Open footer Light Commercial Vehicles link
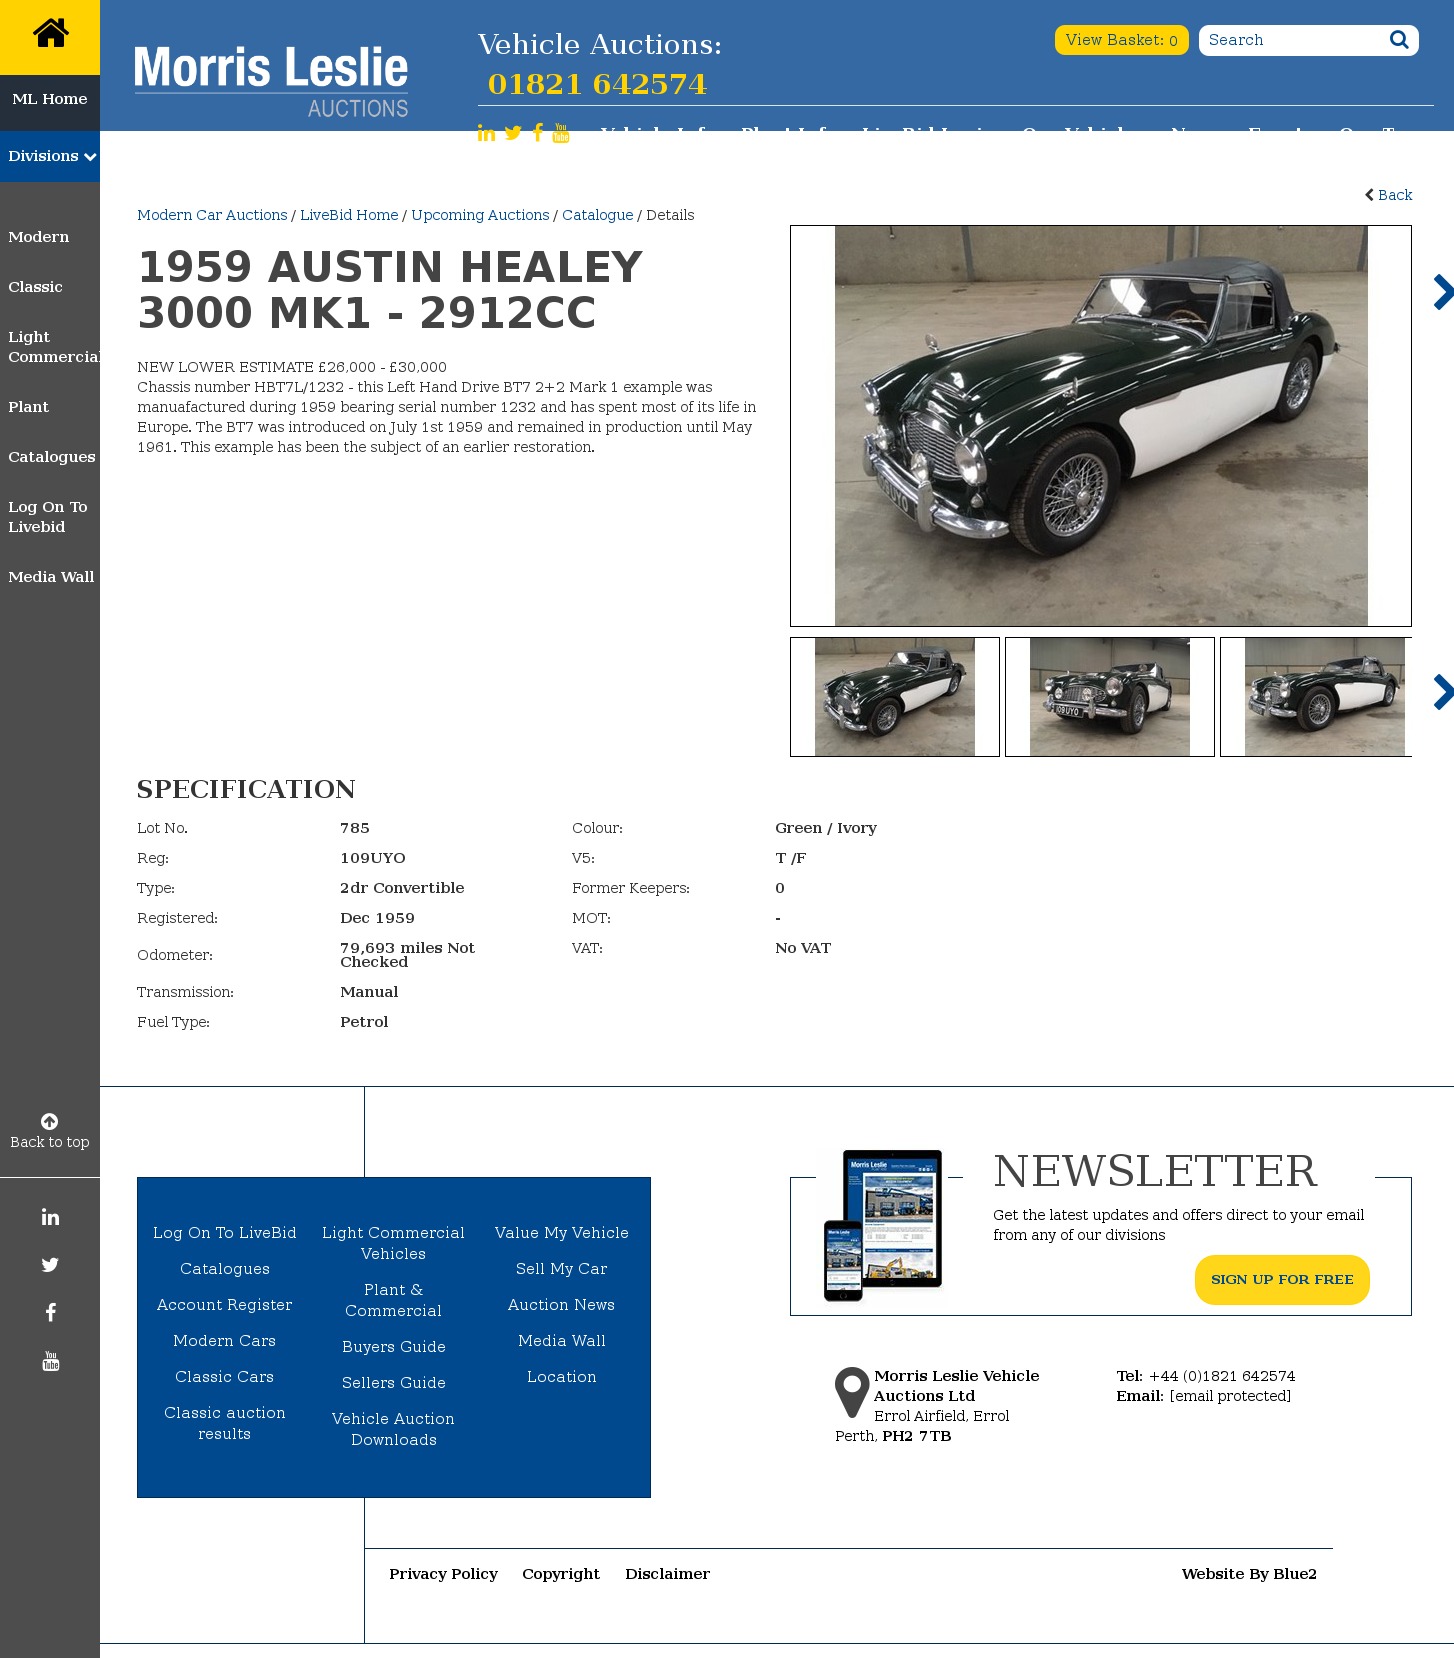 (x=394, y=1243)
